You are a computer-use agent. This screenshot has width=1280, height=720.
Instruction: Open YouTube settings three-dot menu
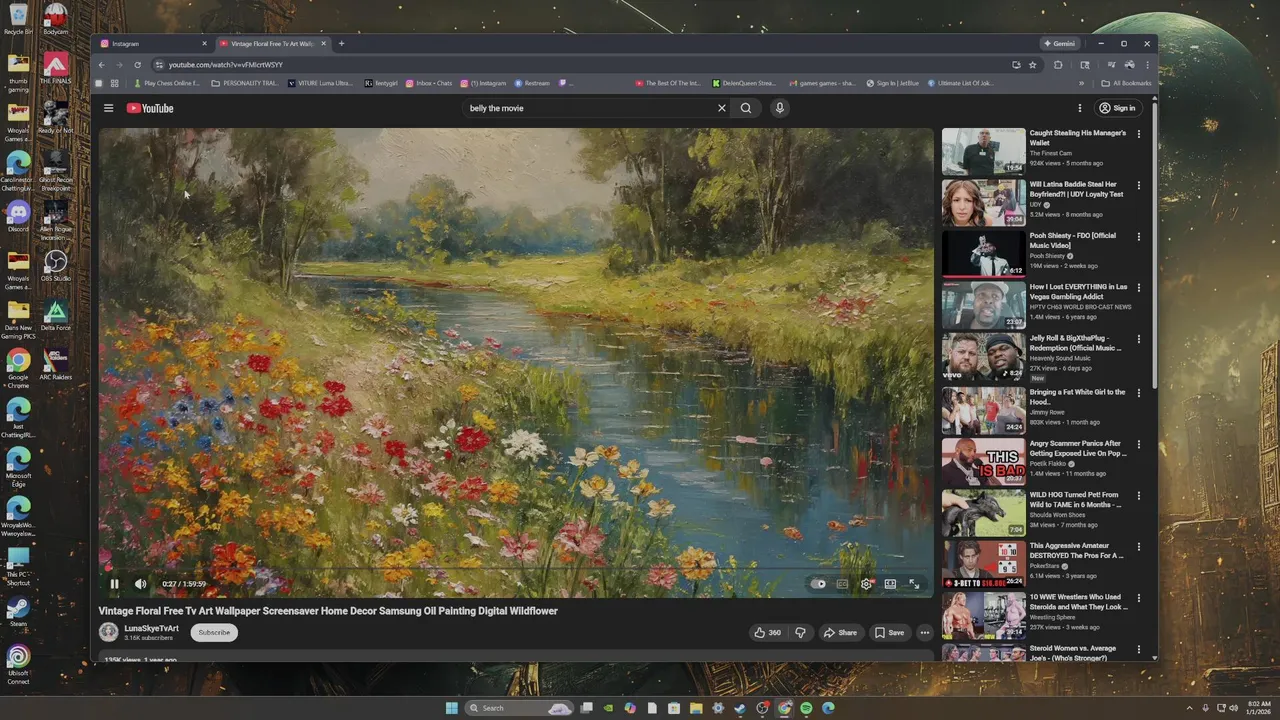(1080, 108)
